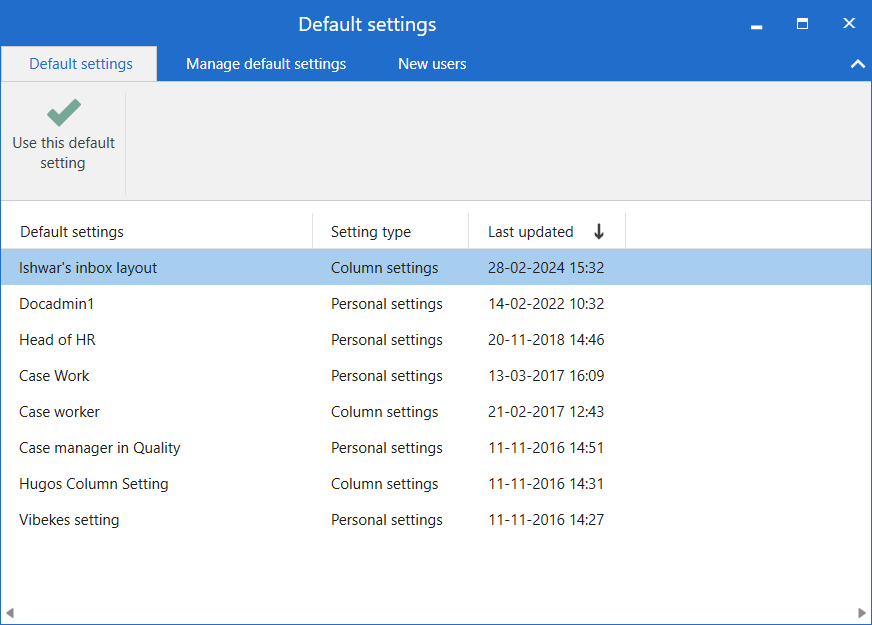872x625 pixels.
Task: Sort by Last updated column header
Action: click(531, 232)
